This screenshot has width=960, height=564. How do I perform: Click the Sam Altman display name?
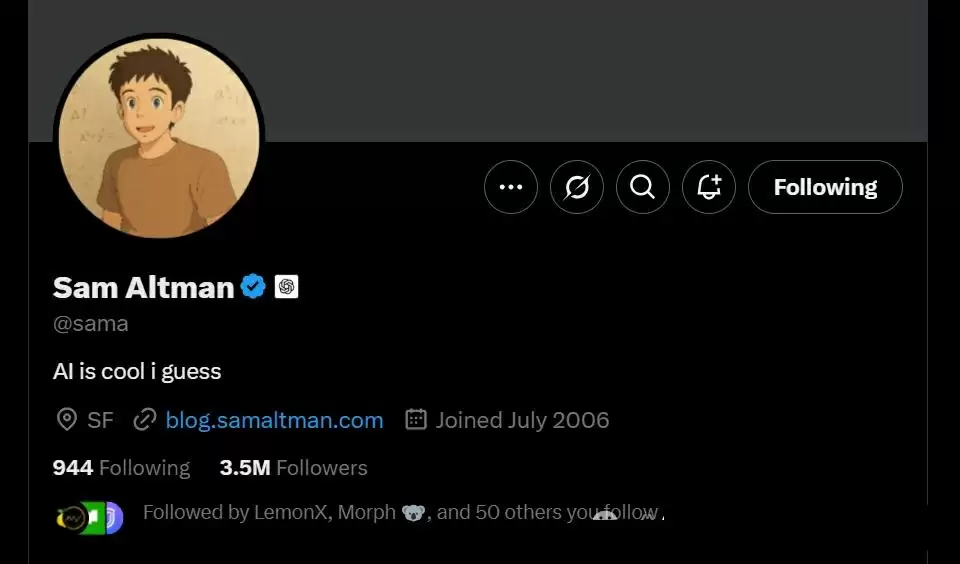coord(143,288)
